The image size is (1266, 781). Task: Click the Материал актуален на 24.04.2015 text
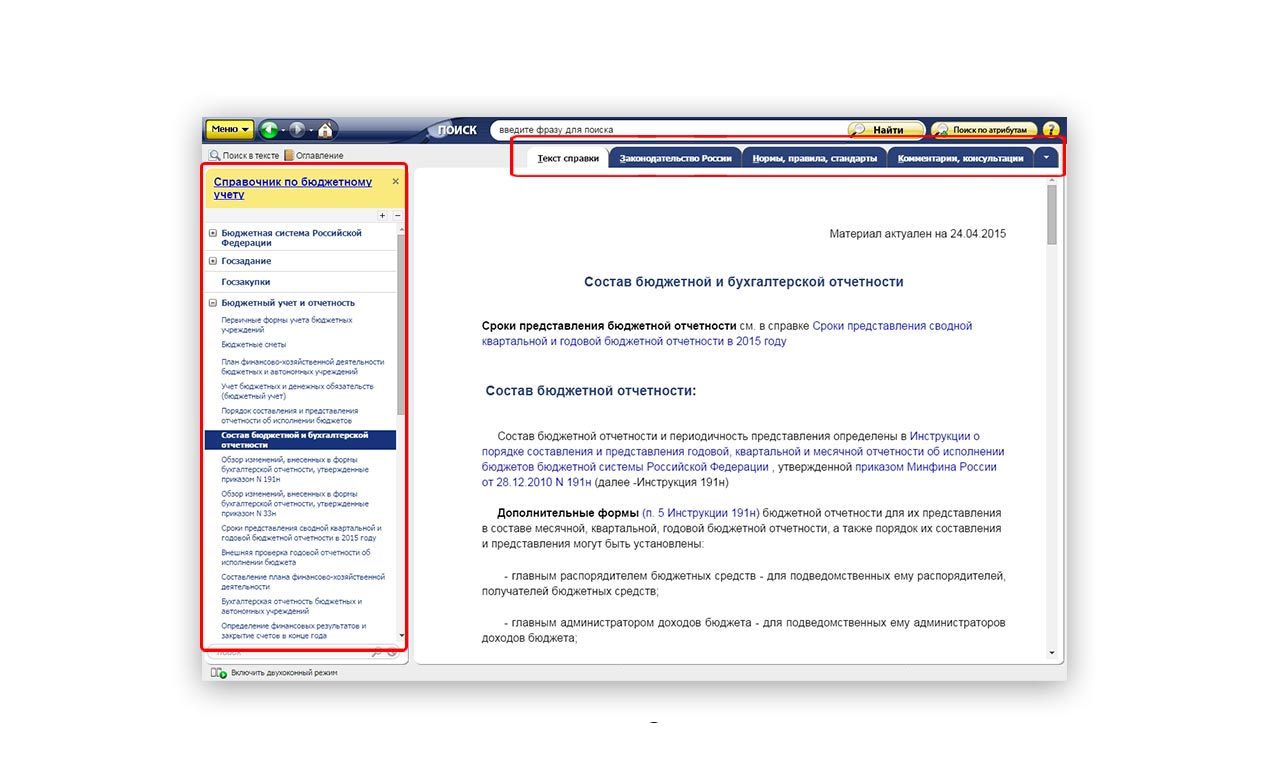(917, 234)
